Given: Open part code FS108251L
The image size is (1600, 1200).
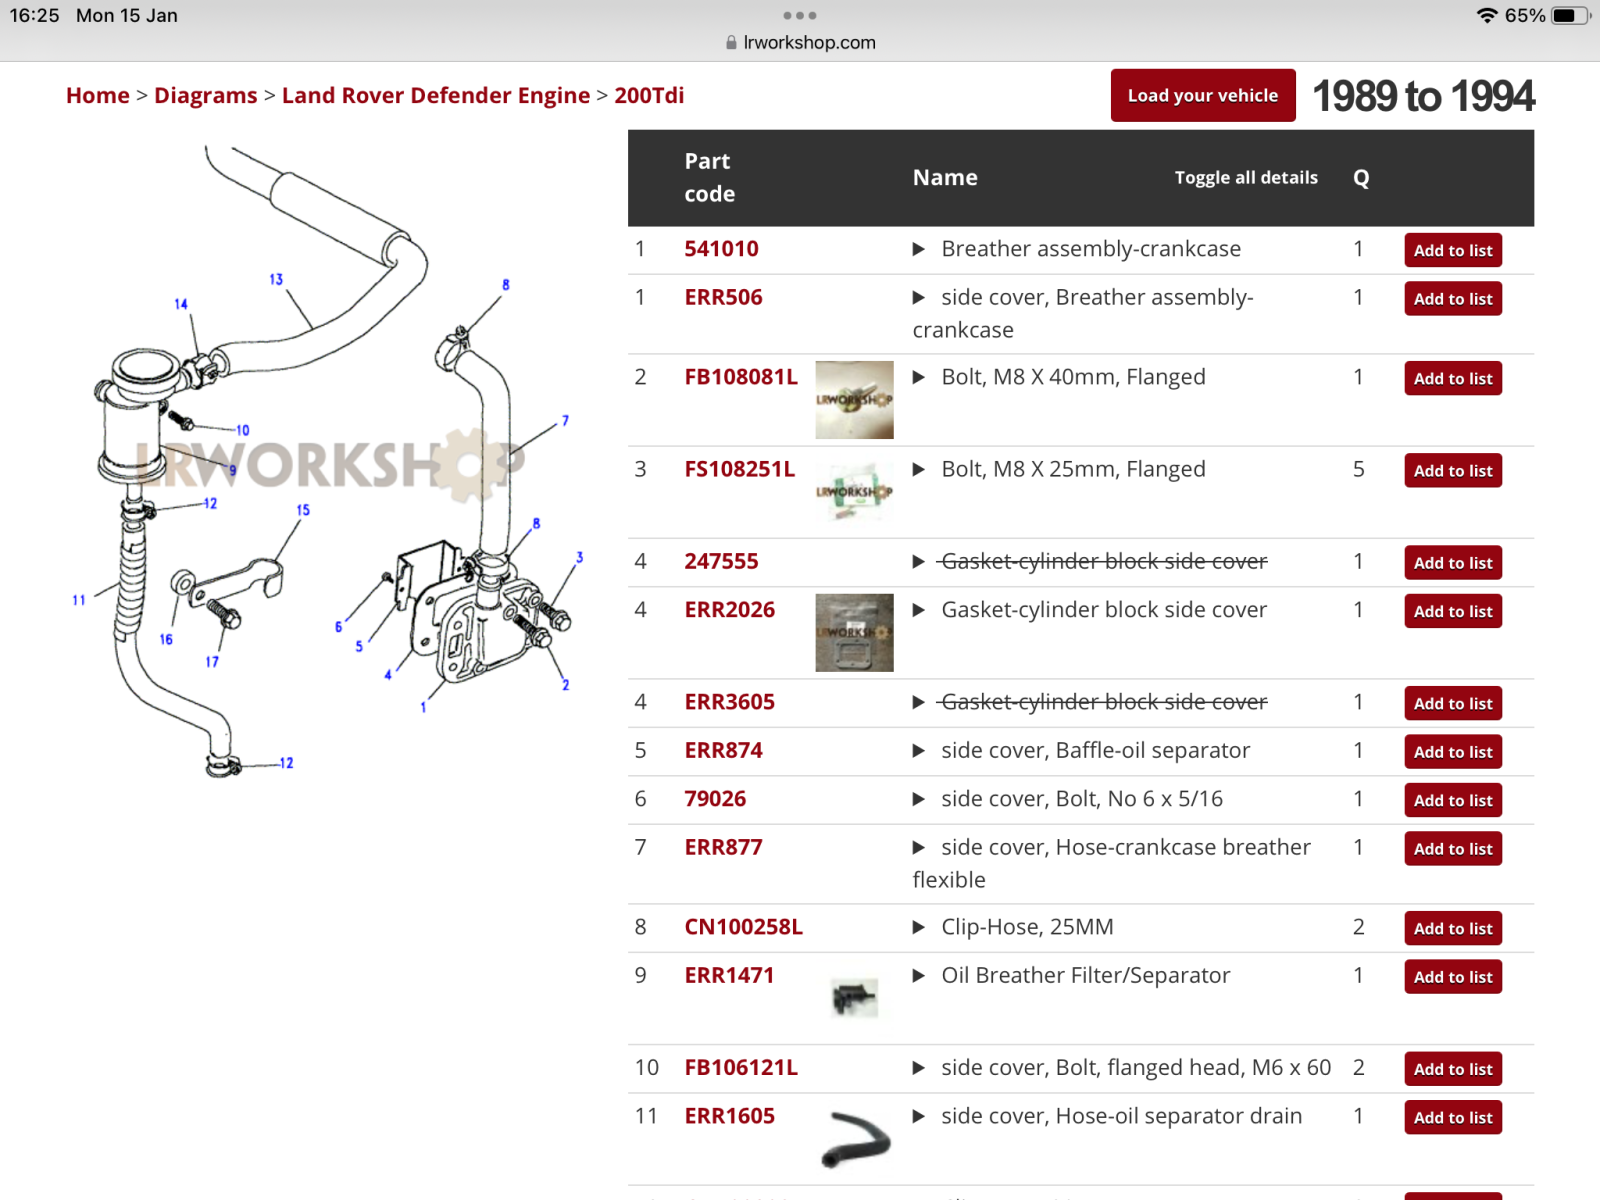Looking at the screenshot, I should [x=740, y=469].
